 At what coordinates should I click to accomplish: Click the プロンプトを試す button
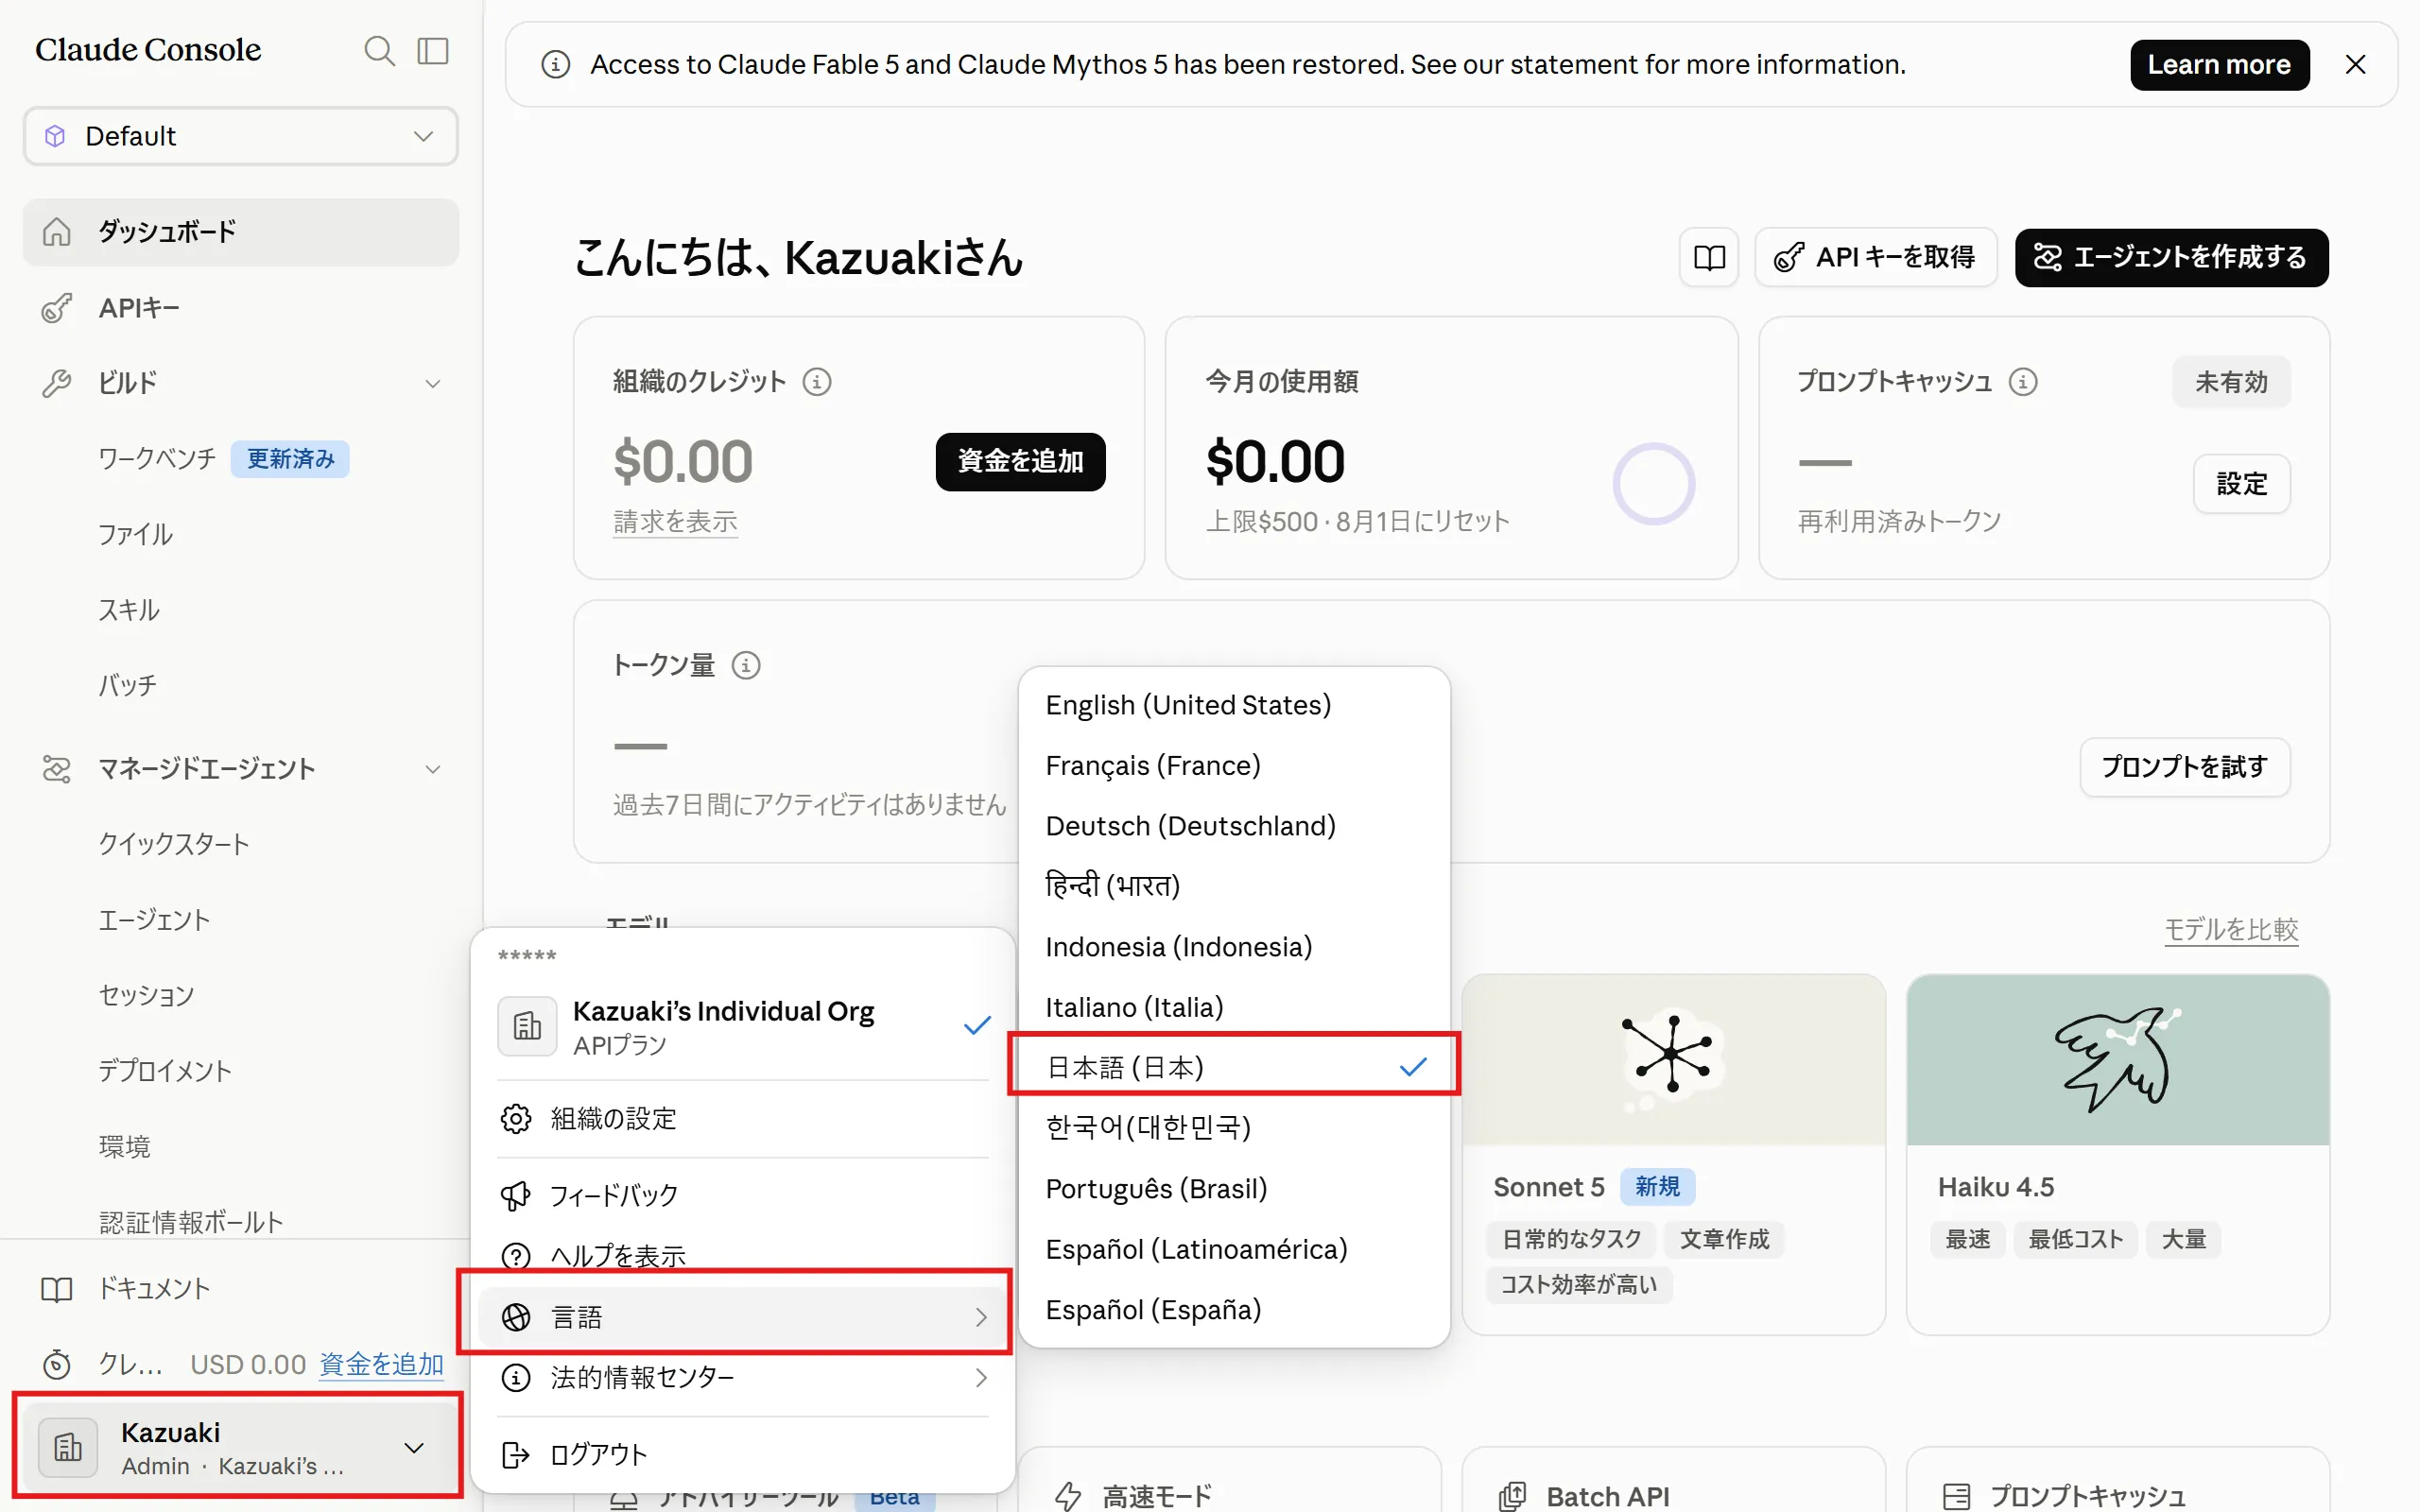tap(2184, 767)
